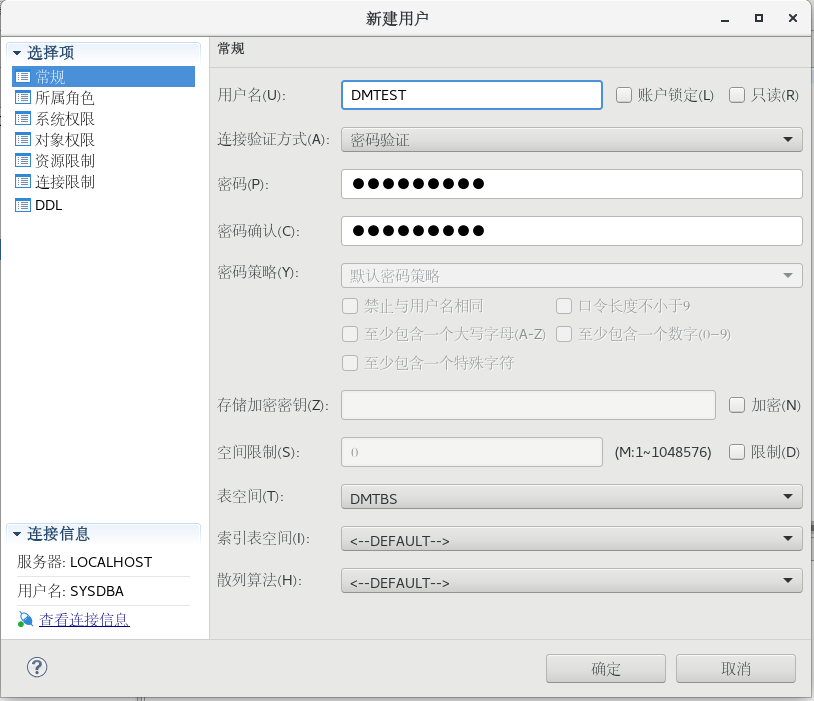
Task: Focus the 密码确认(C) input field
Action: point(572,231)
